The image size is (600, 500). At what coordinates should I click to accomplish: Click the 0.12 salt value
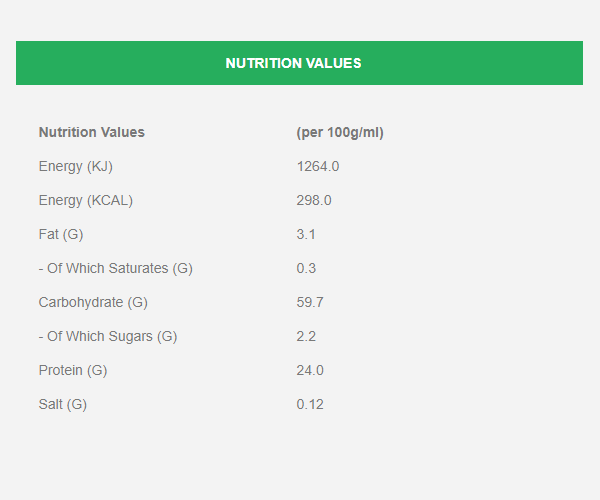tap(310, 405)
